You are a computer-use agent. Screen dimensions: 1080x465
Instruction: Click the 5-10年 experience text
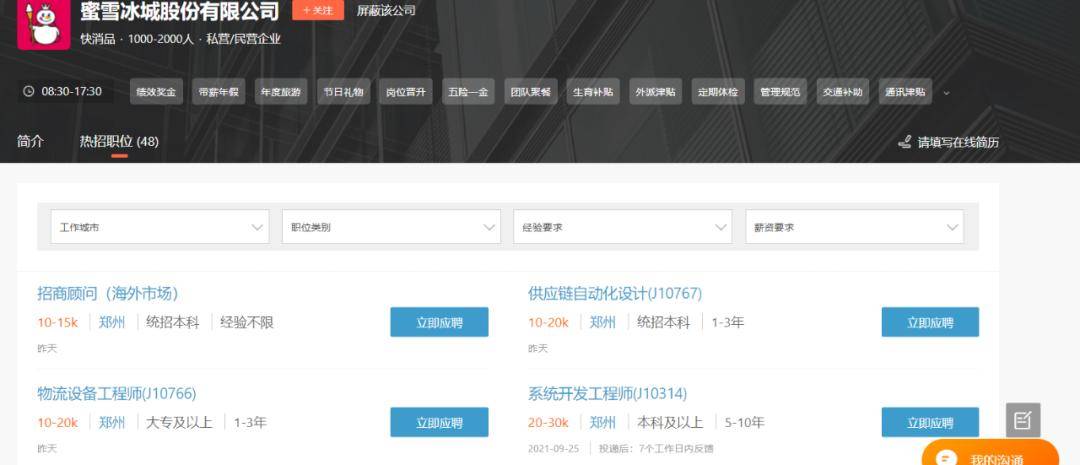point(744,422)
